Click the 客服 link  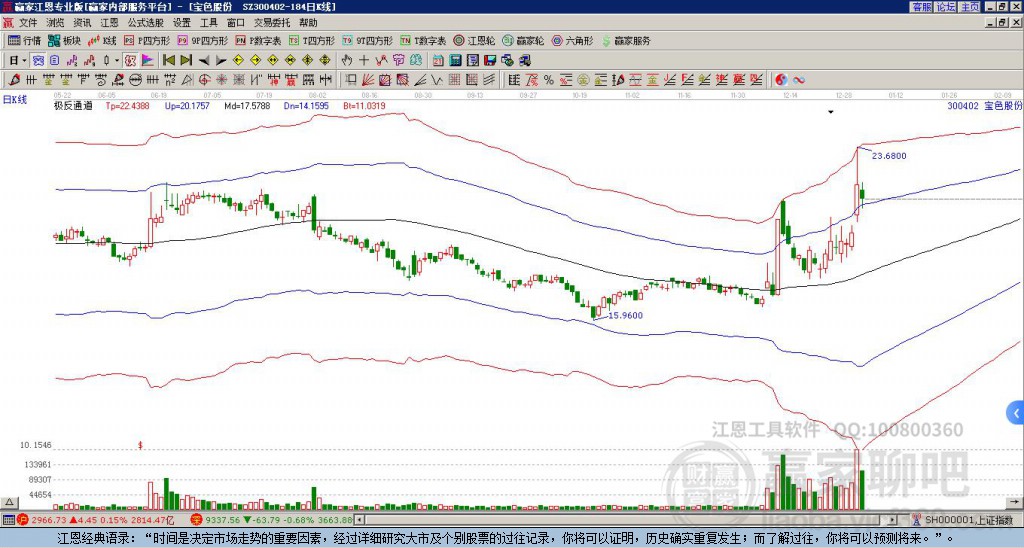(921, 7)
